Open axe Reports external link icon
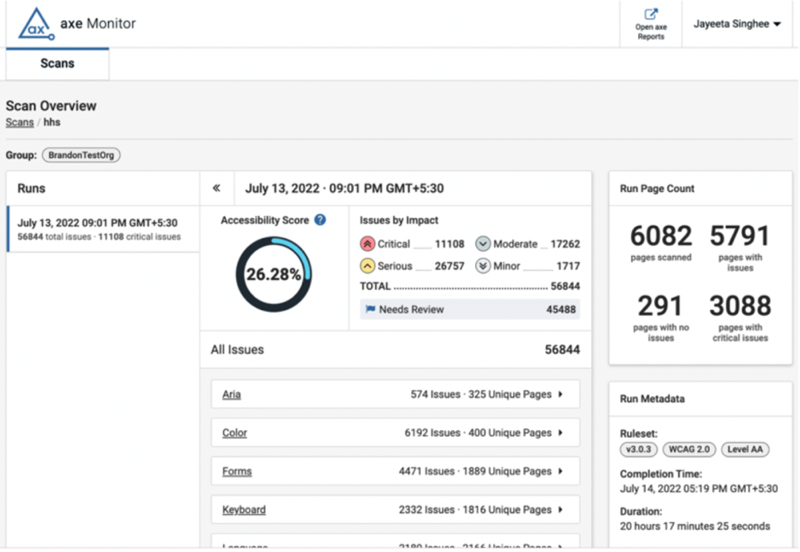 click(651, 15)
